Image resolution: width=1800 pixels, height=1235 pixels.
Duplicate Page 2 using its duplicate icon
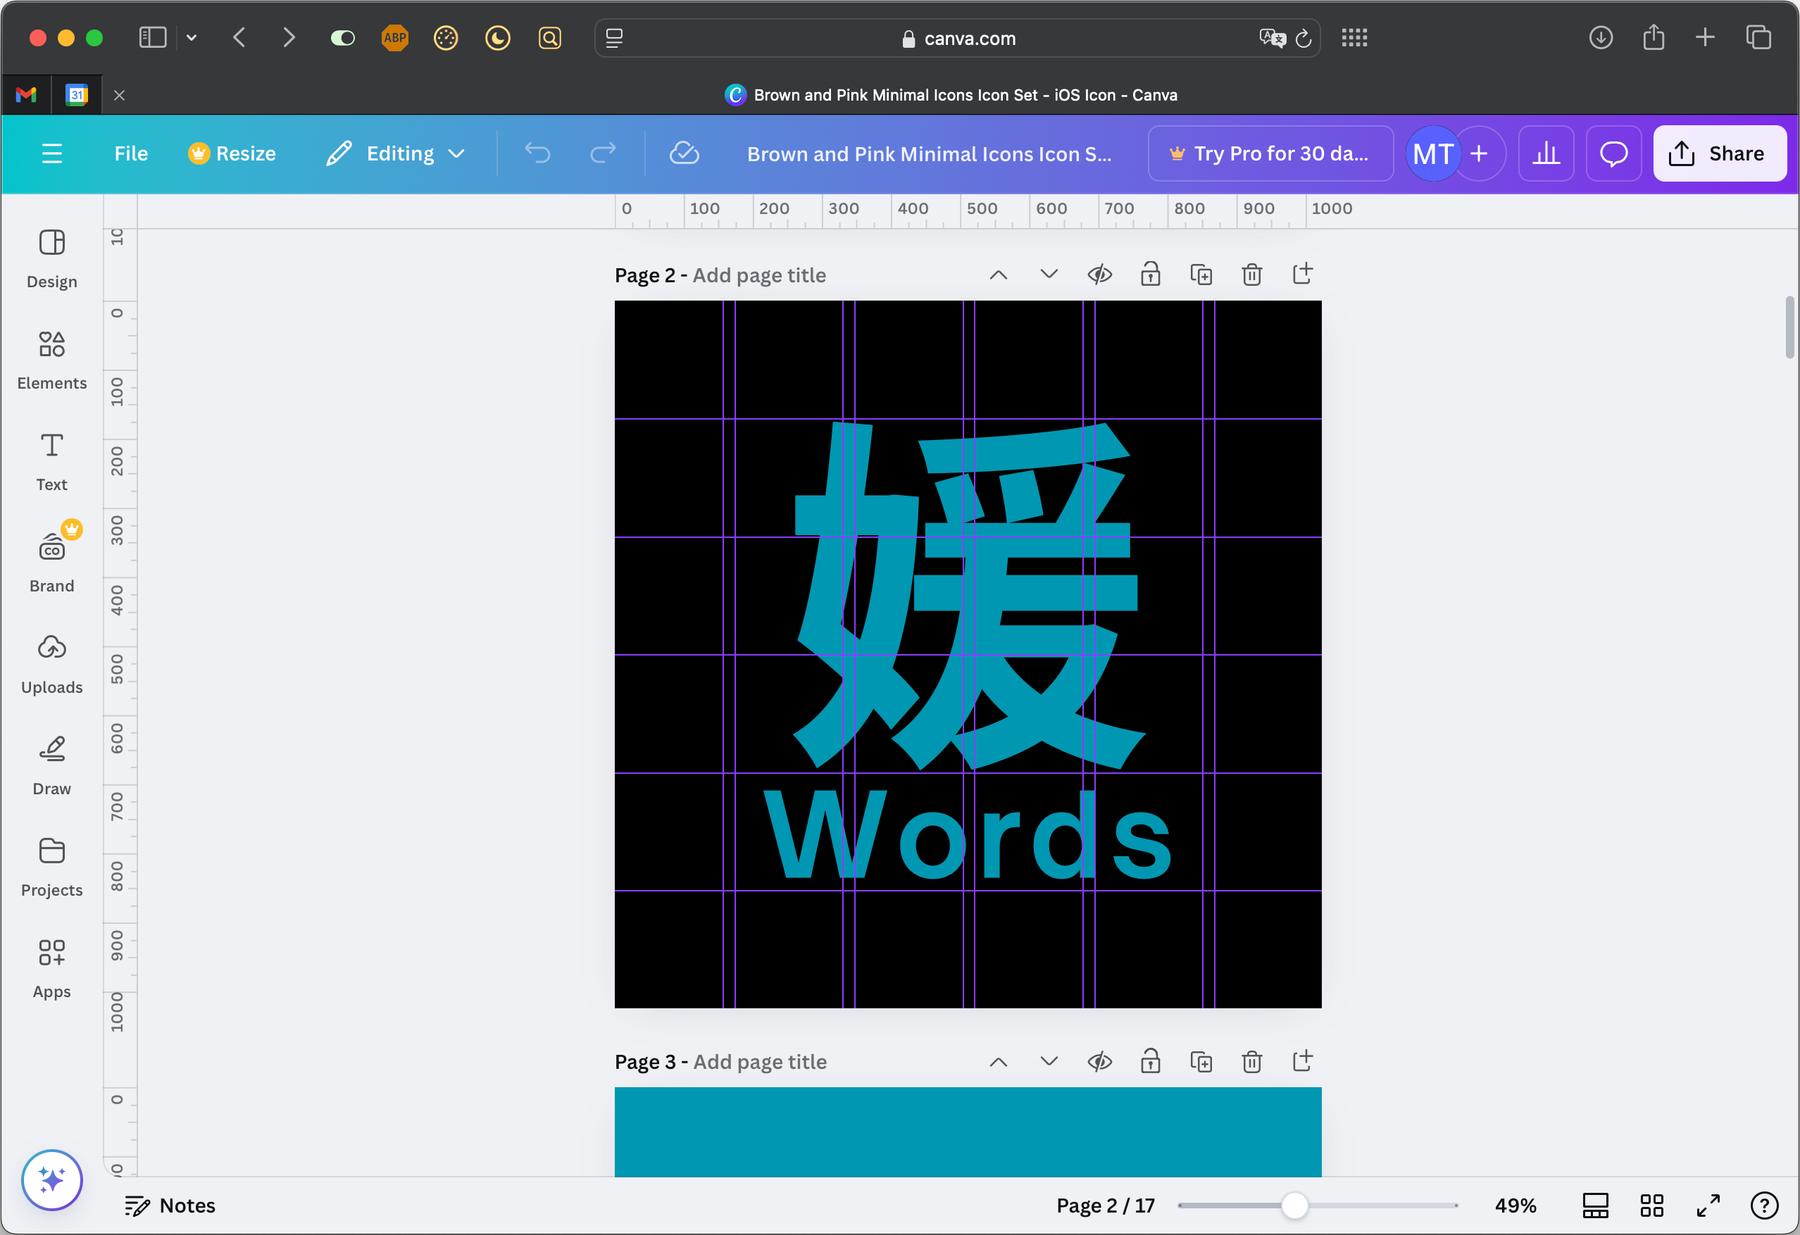pos(1201,274)
